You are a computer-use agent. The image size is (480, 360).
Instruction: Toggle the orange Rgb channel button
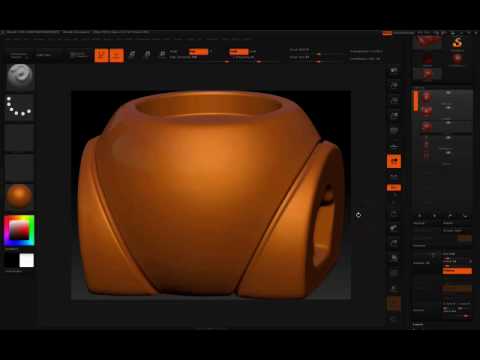(x=198, y=52)
